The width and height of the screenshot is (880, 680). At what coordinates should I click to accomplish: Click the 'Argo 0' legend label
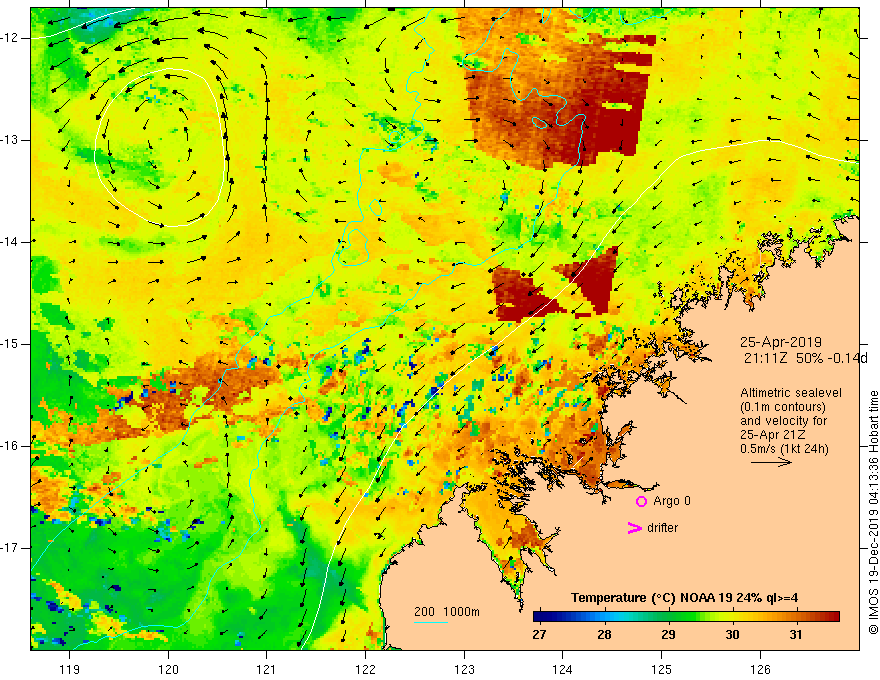672,501
